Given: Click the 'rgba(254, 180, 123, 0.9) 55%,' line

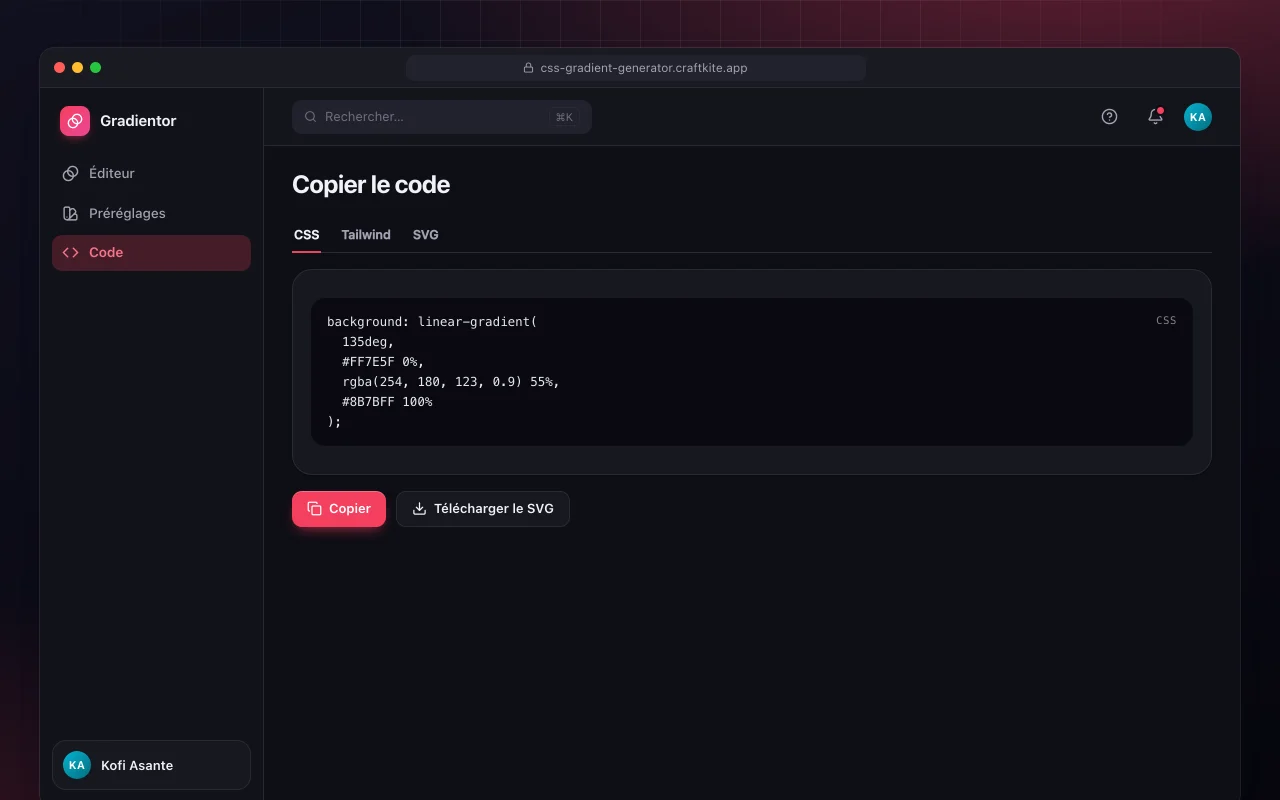Looking at the screenshot, I should (x=451, y=382).
